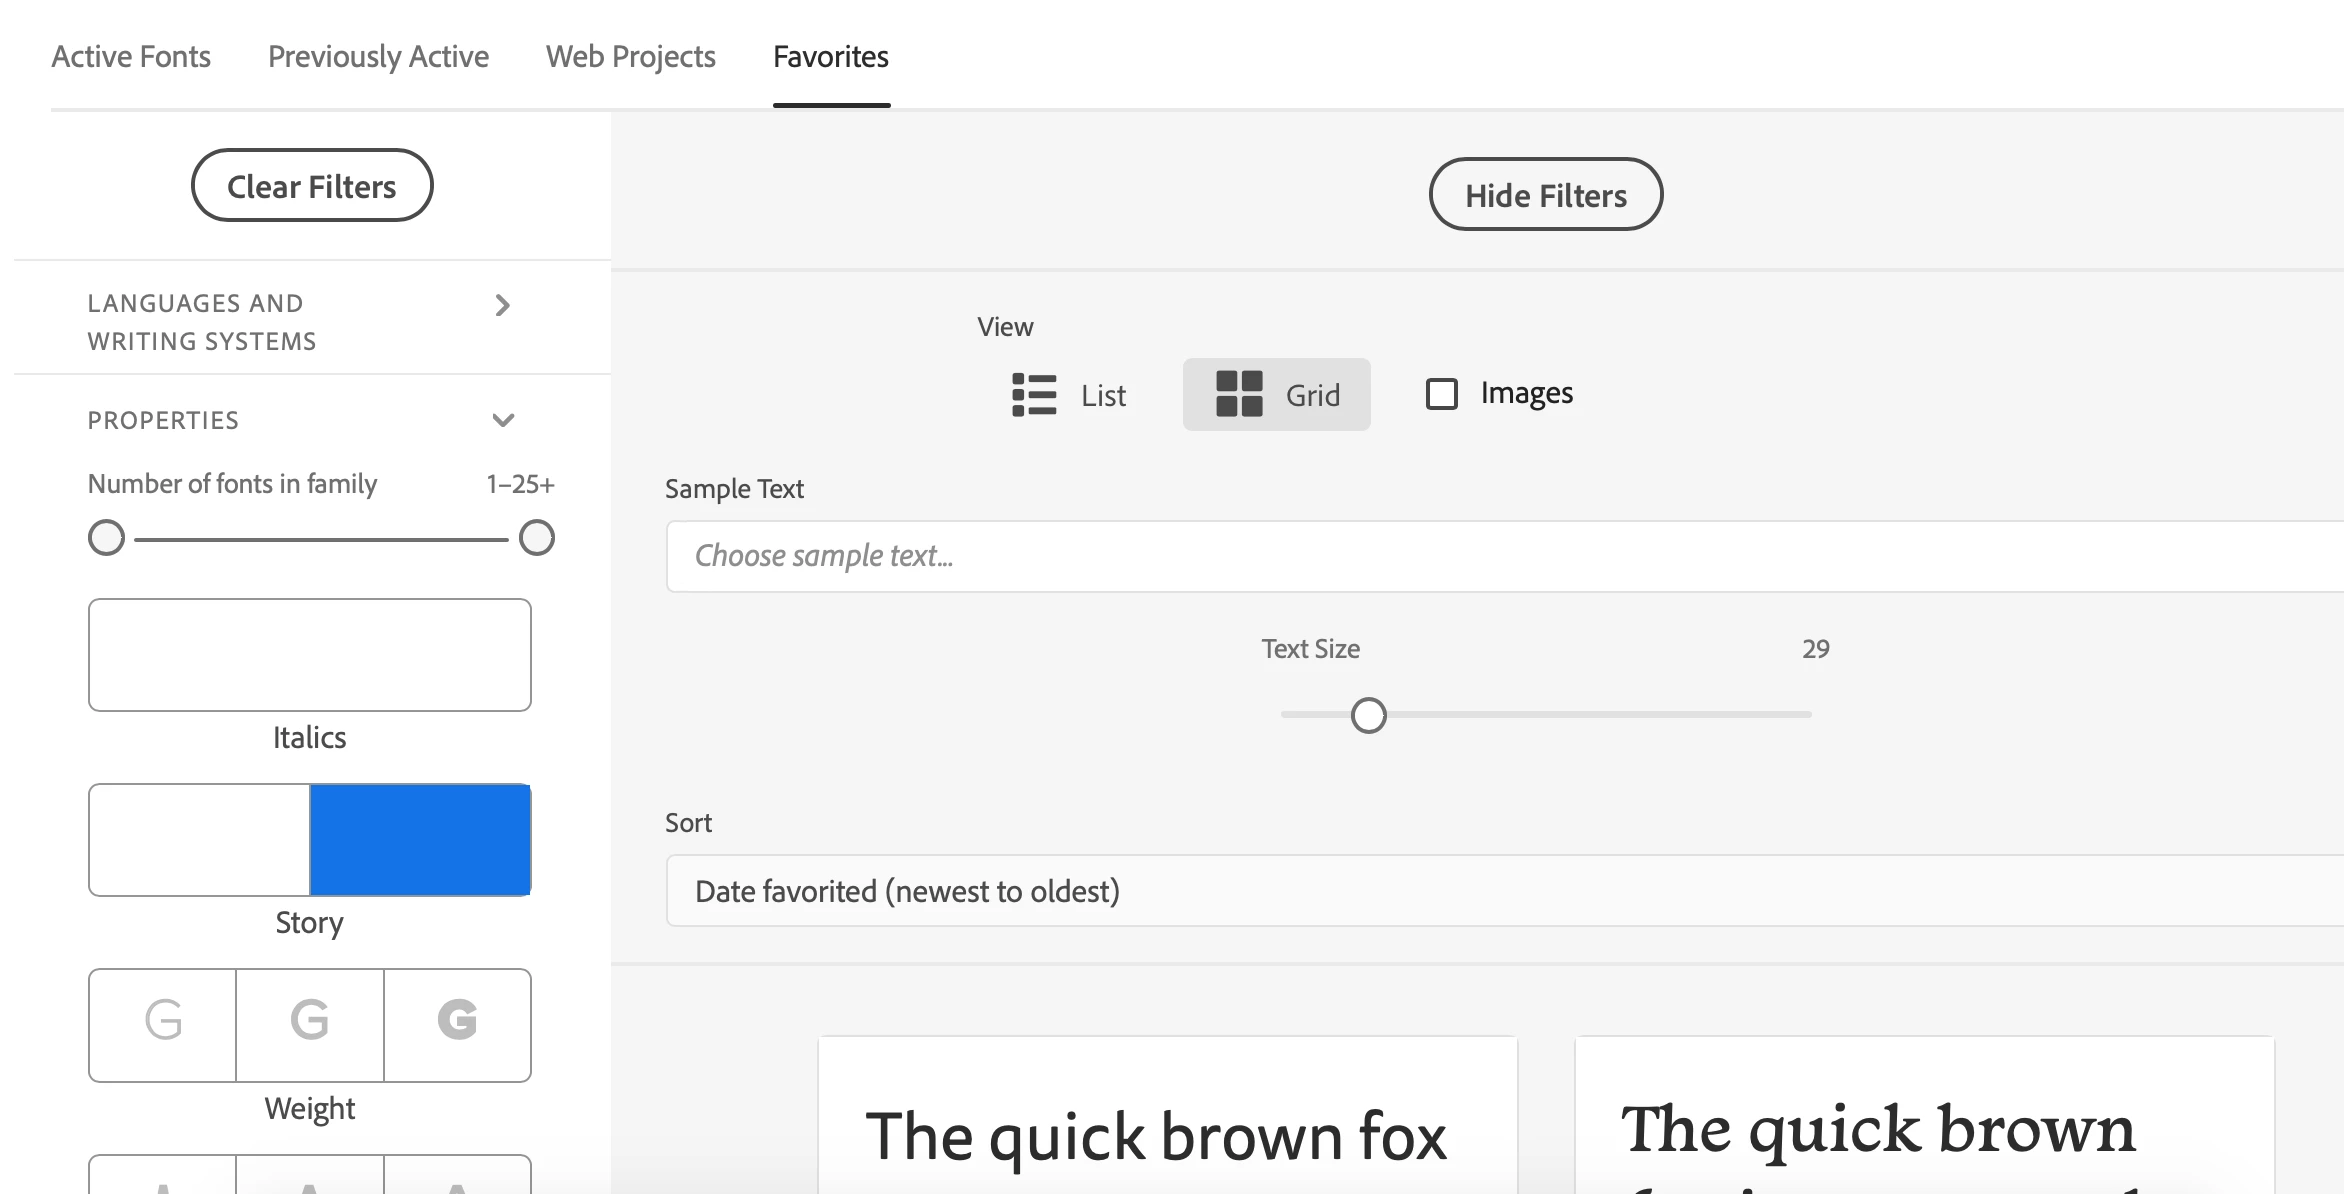Collapse the Properties section chevron
Viewport: 2344px width, 1194px height.
tap(503, 420)
